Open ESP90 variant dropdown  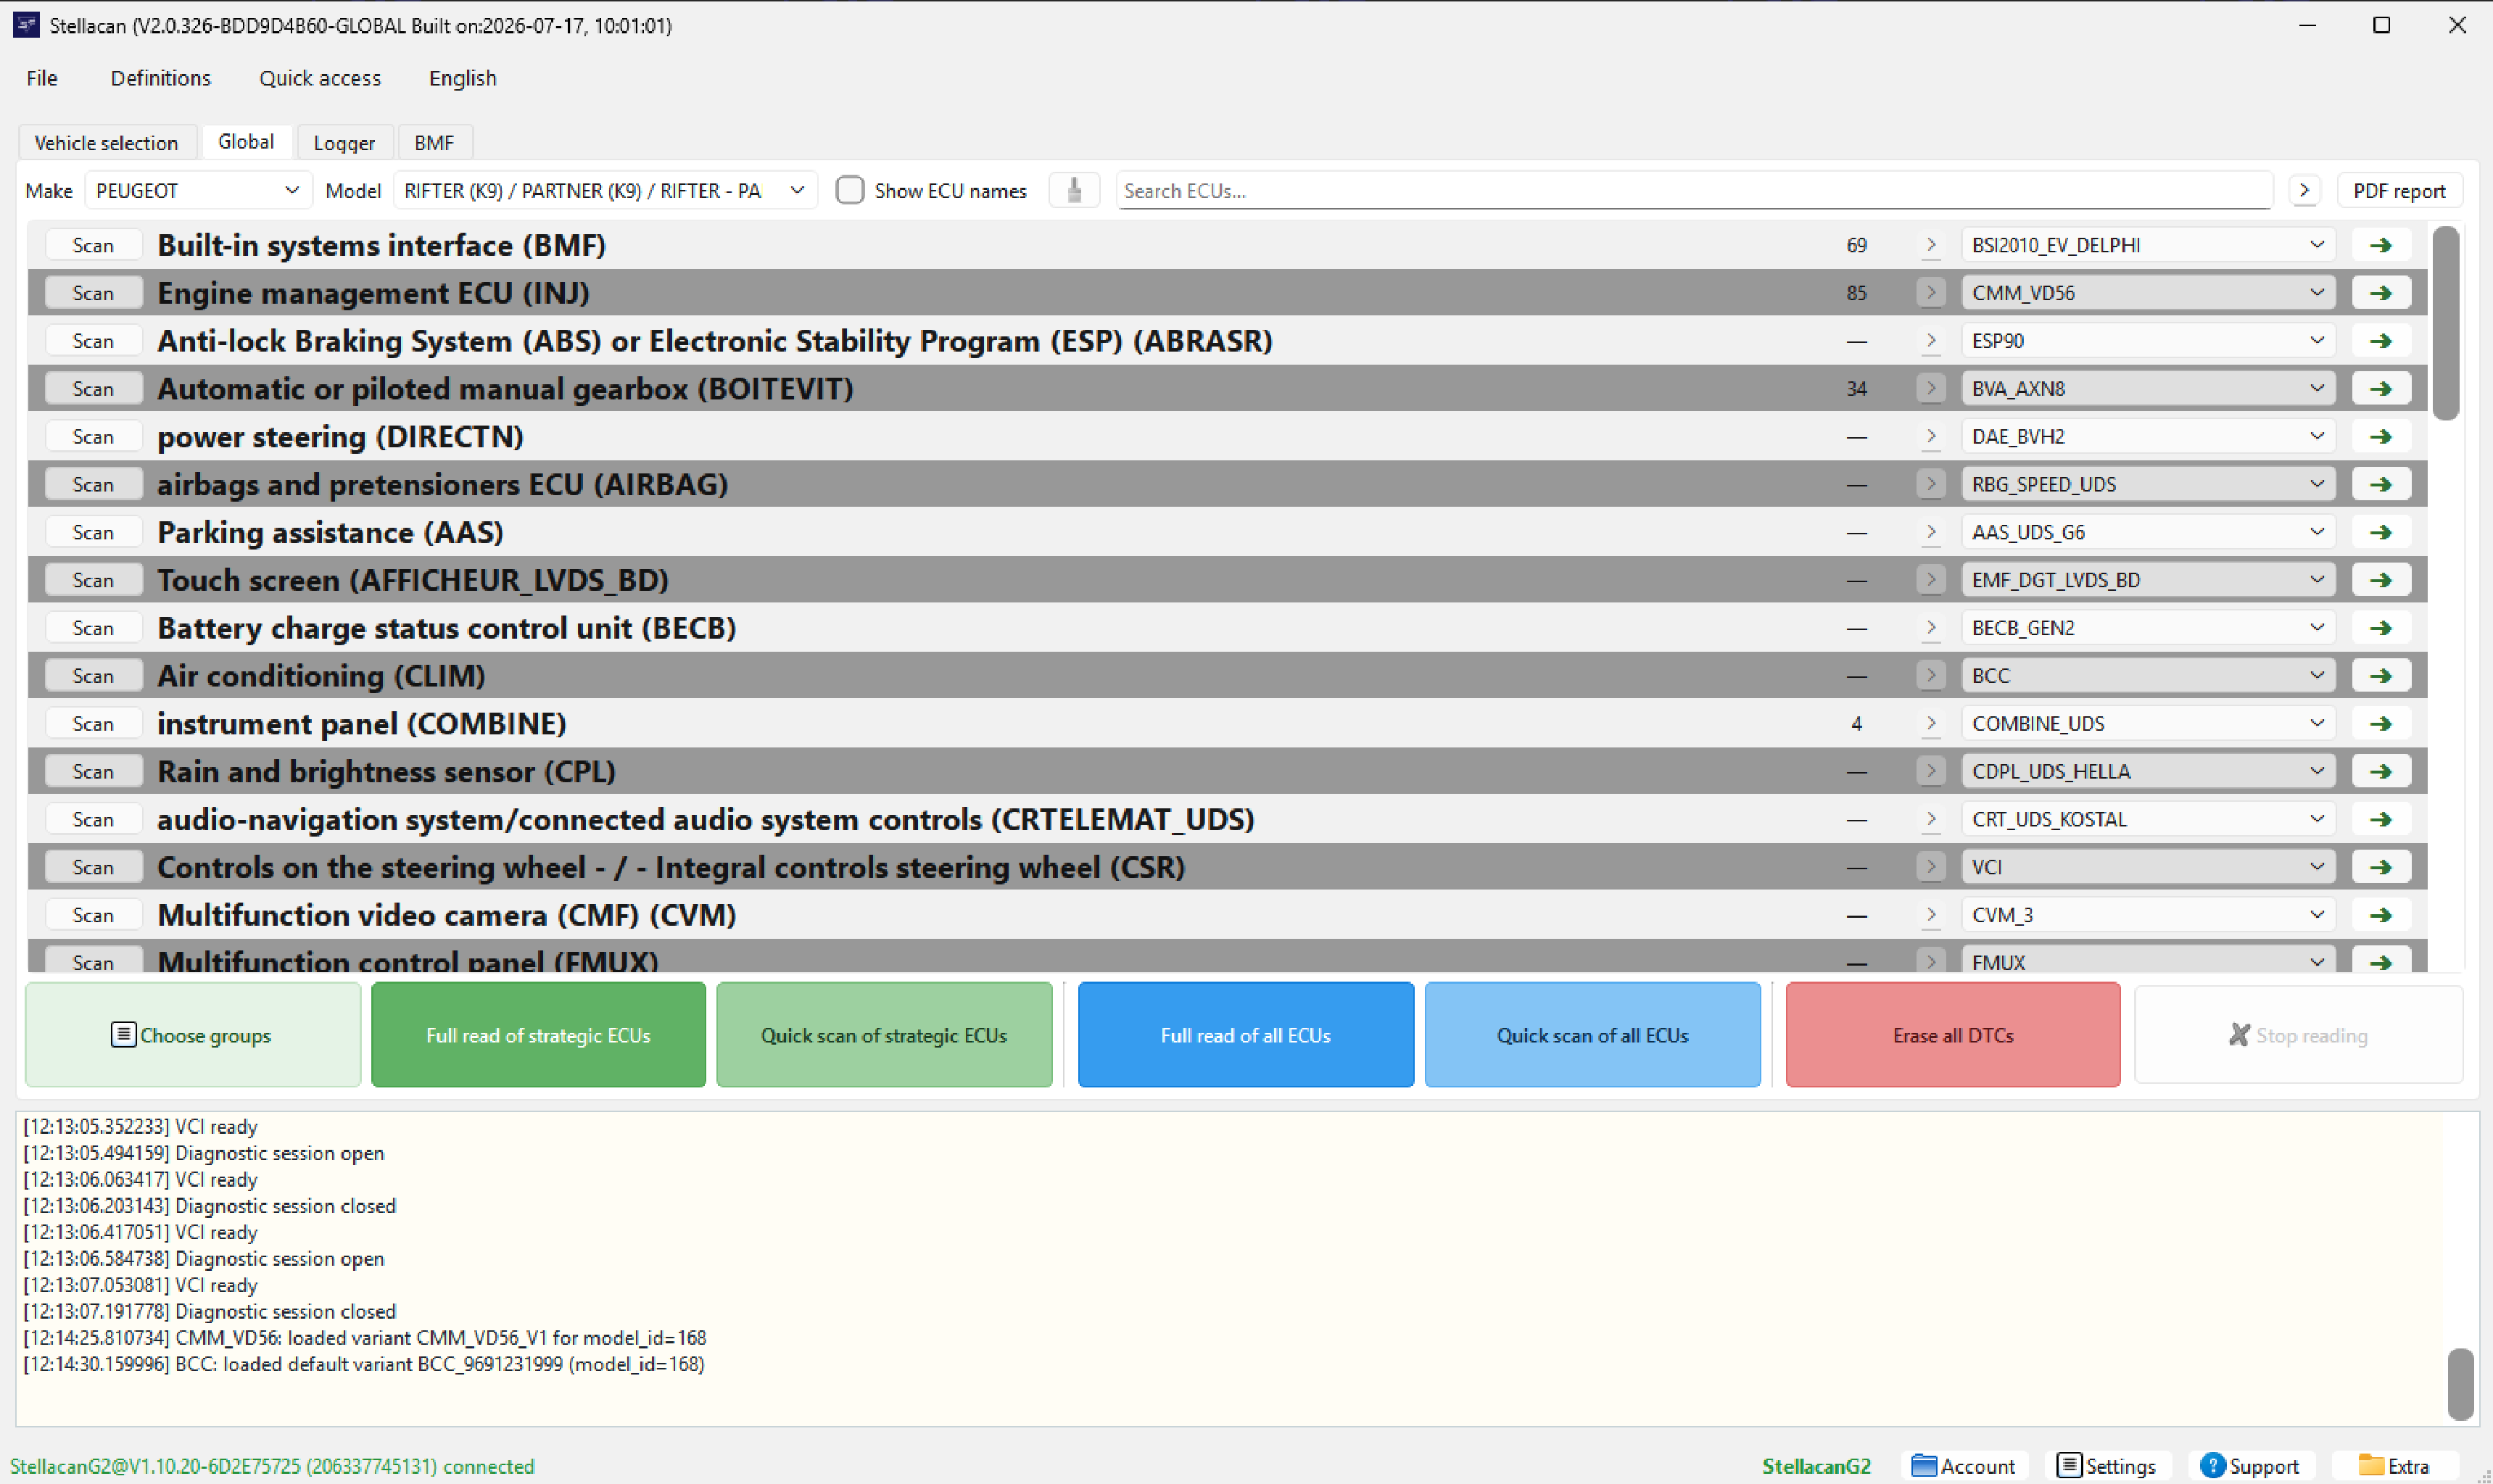point(2147,341)
